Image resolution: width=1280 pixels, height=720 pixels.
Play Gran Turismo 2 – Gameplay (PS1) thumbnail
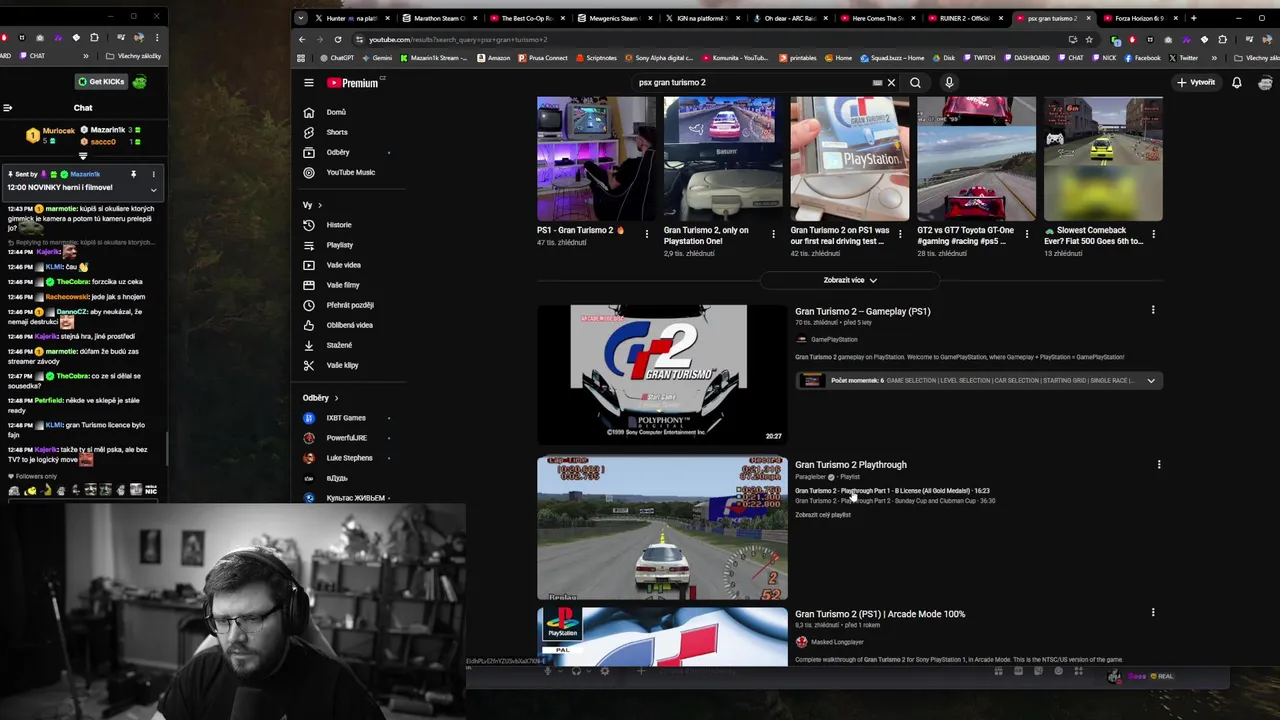(x=662, y=375)
